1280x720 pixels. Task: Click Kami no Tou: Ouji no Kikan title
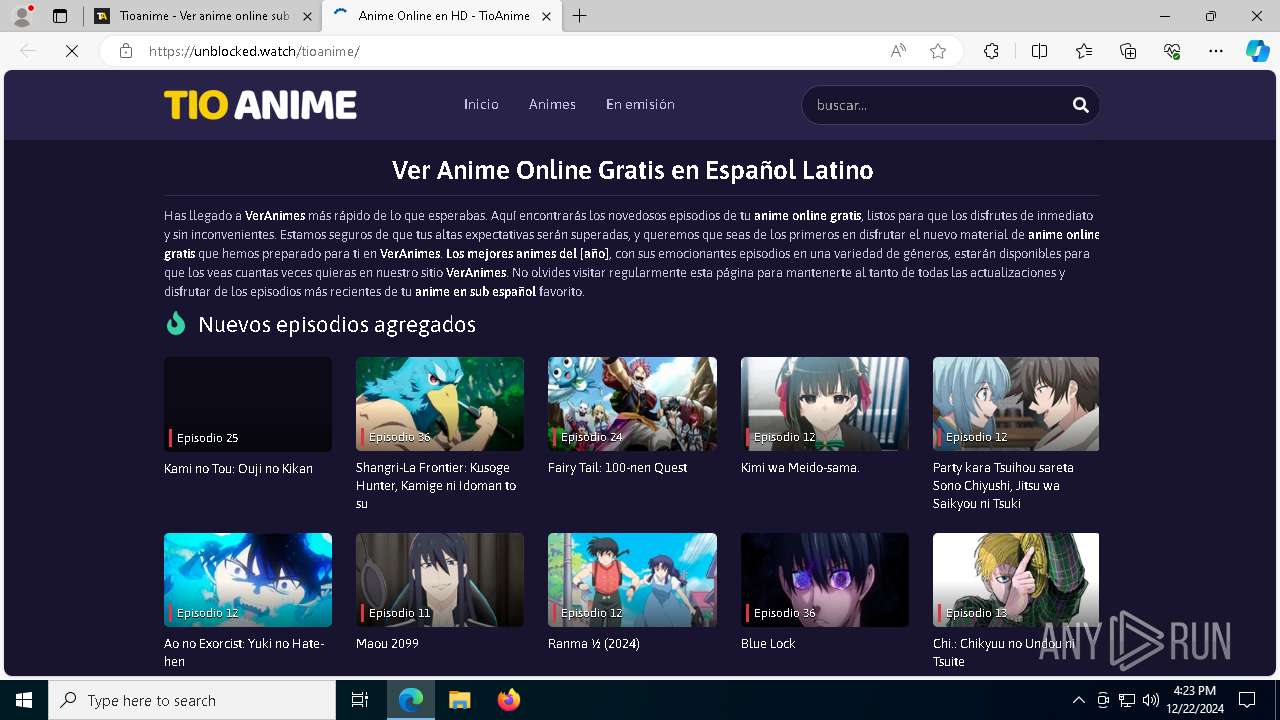point(238,468)
